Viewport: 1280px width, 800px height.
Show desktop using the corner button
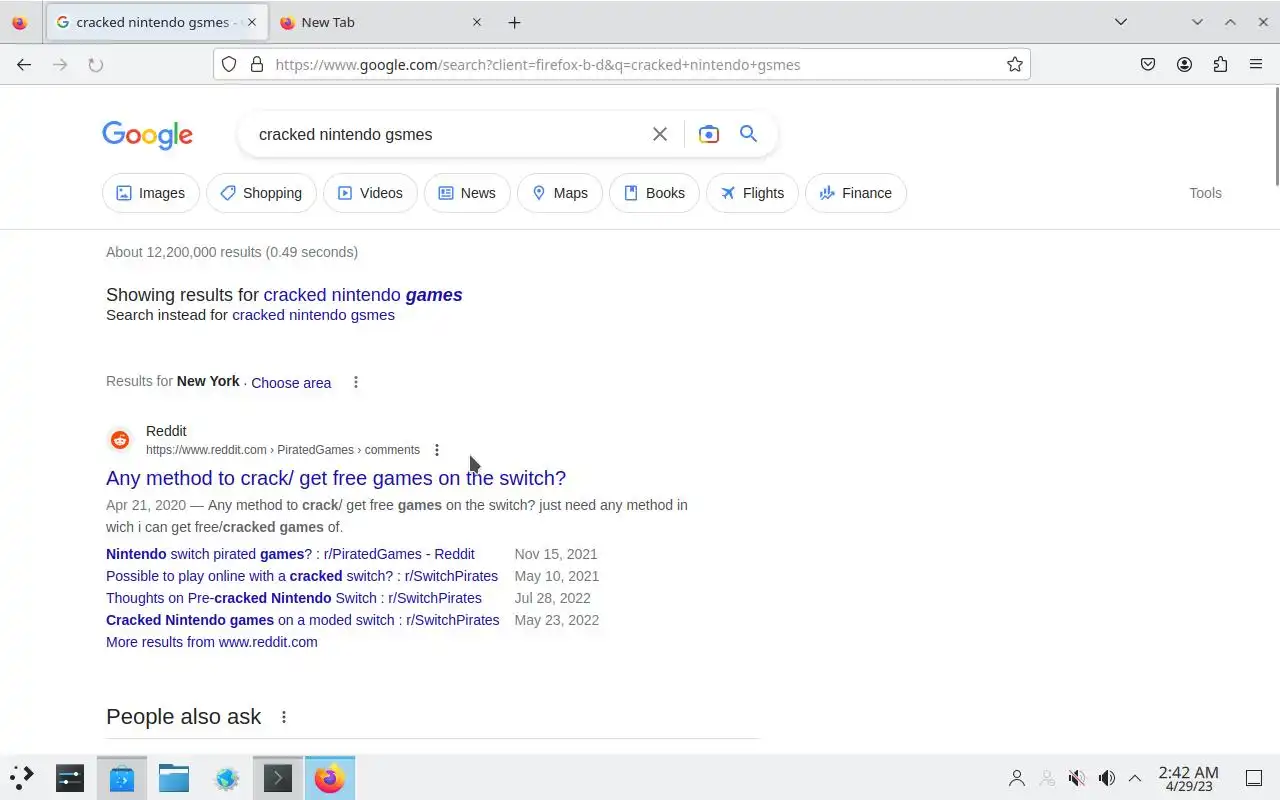[1254, 778]
